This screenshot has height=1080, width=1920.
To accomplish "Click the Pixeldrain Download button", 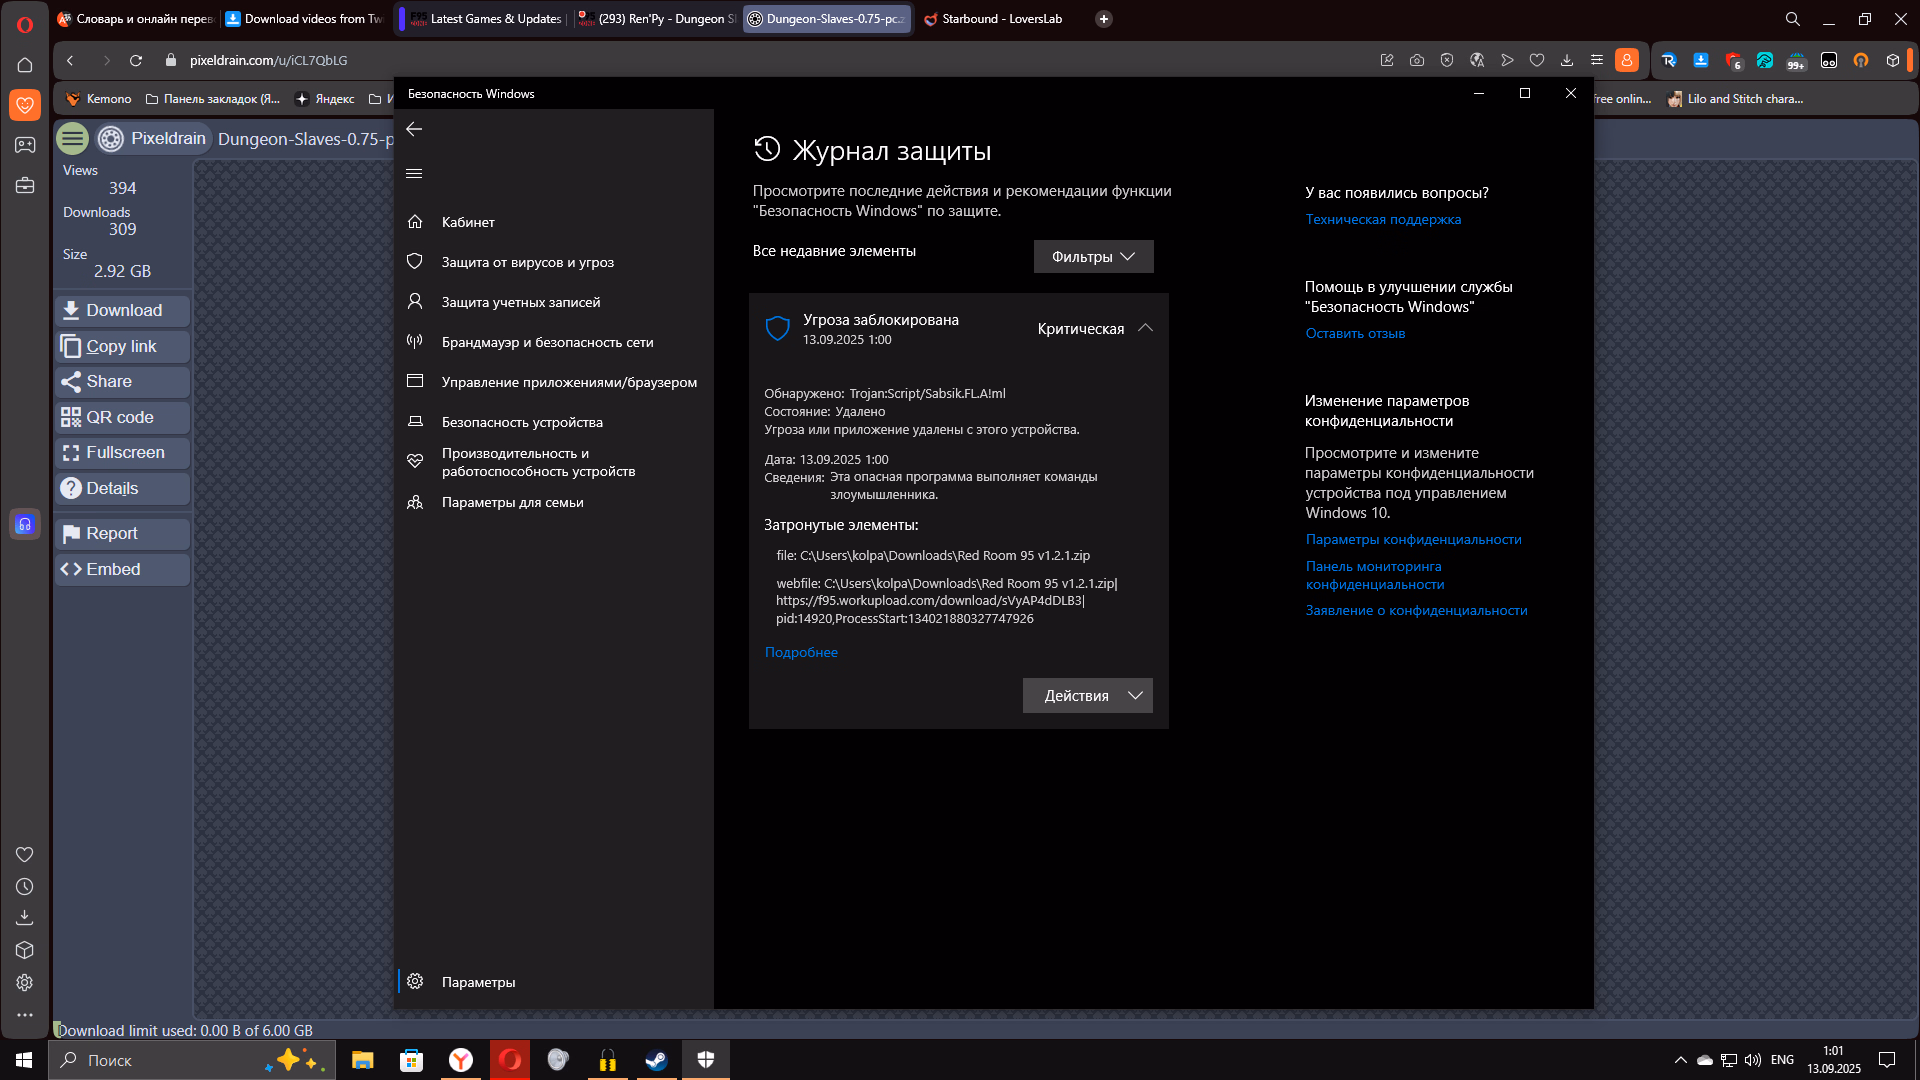I will tap(122, 311).
